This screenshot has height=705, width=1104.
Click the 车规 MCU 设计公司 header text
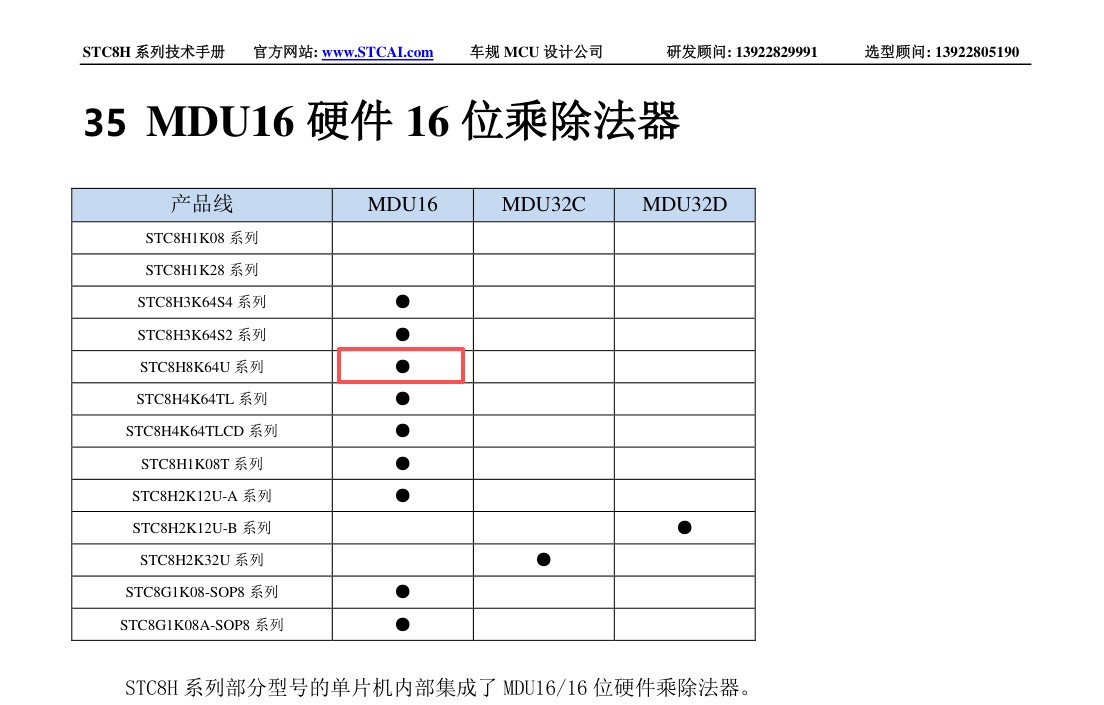pyautogui.click(x=537, y=52)
